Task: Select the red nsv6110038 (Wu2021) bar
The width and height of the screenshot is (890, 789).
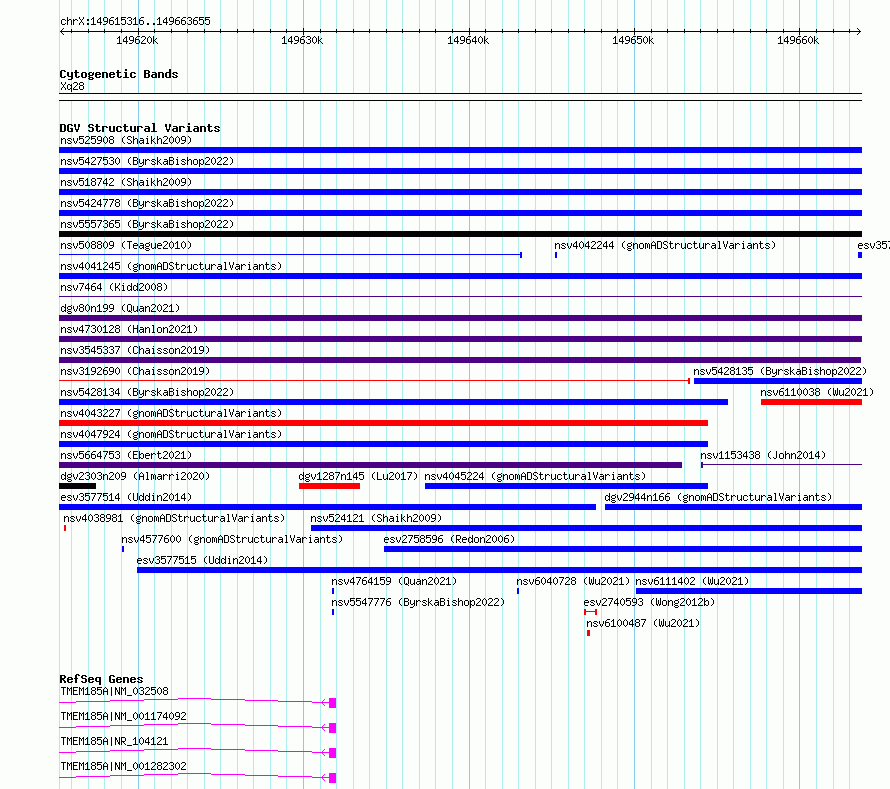Action: 811,402
